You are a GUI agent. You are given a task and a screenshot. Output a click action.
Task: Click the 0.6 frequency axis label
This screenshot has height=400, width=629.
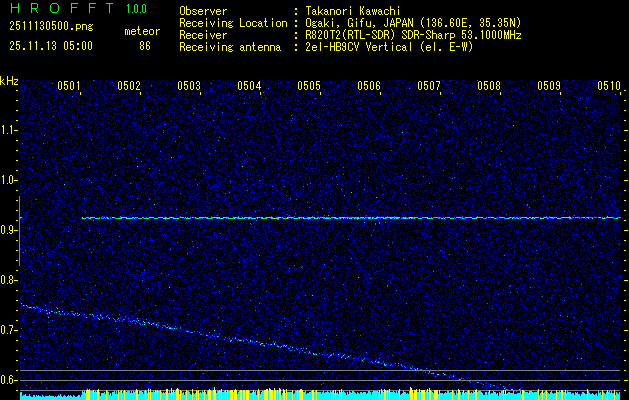coord(9,380)
